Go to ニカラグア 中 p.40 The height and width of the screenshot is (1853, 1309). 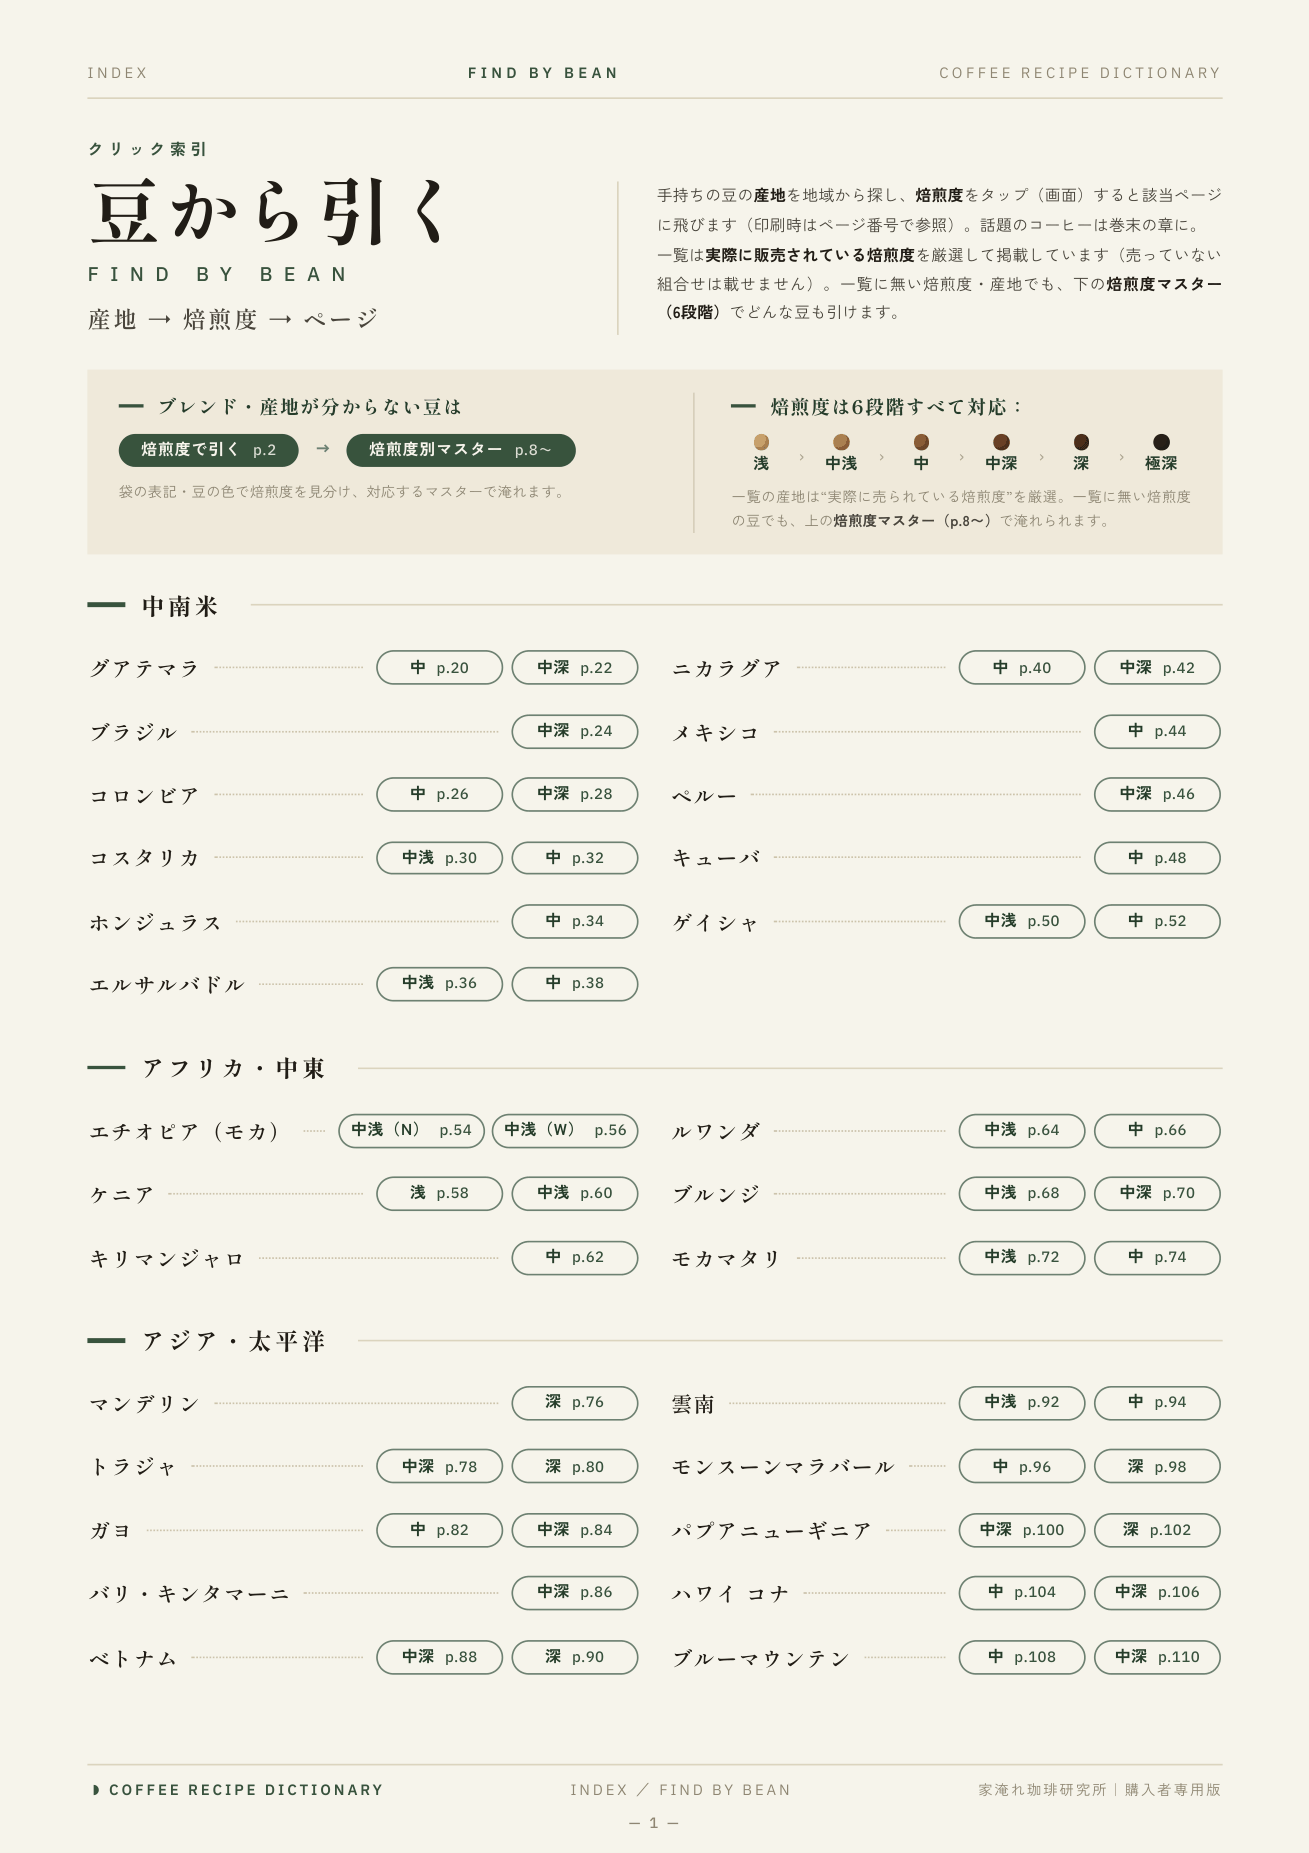[1022, 668]
